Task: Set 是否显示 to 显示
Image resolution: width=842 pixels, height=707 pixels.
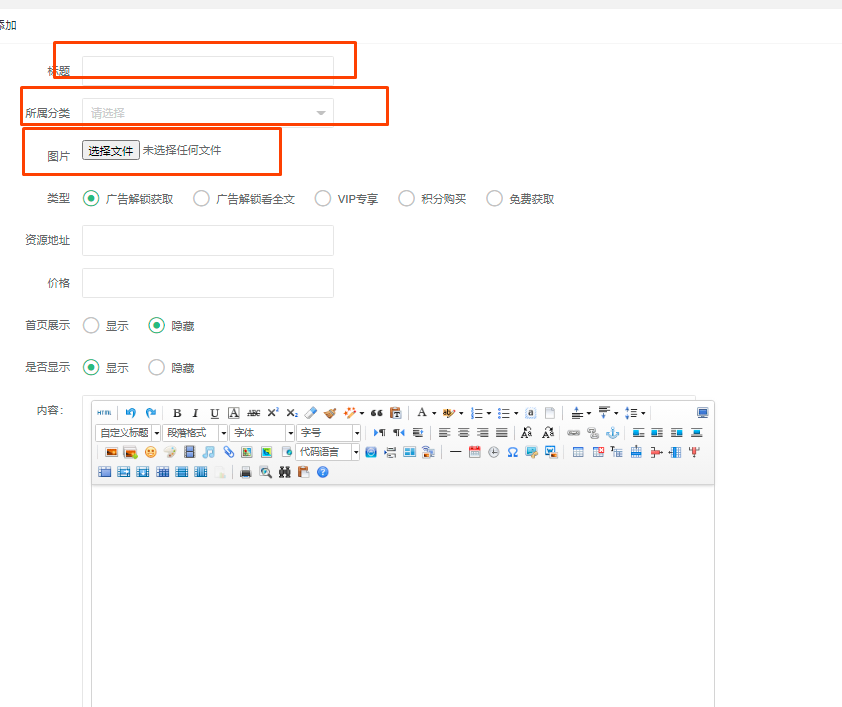Action: pyautogui.click(x=91, y=367)
